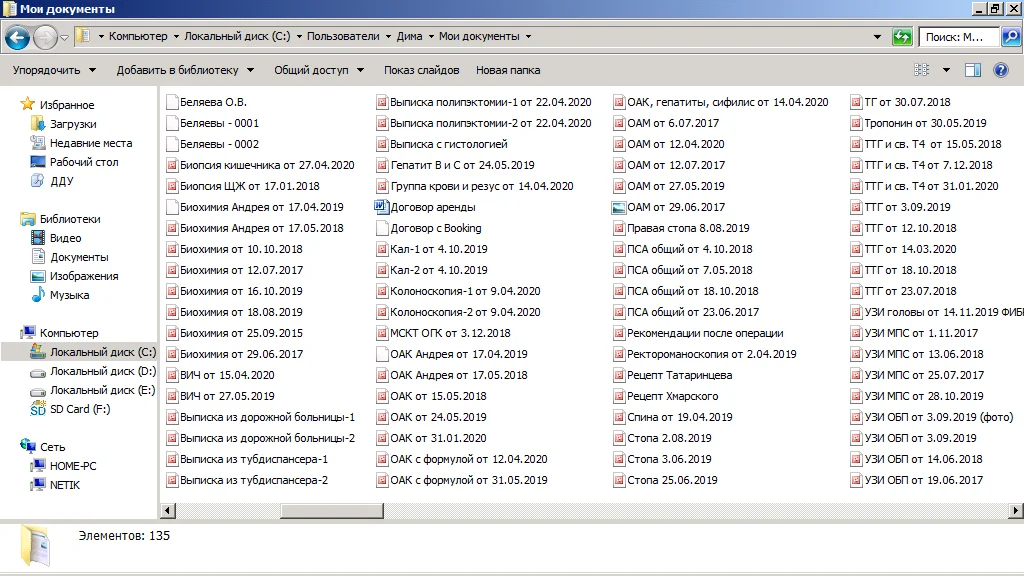Select PDF icon of УЗИ ОБП от 3.09.2019 (фото)
The image size is (1024, 576).
pos(856,417)
